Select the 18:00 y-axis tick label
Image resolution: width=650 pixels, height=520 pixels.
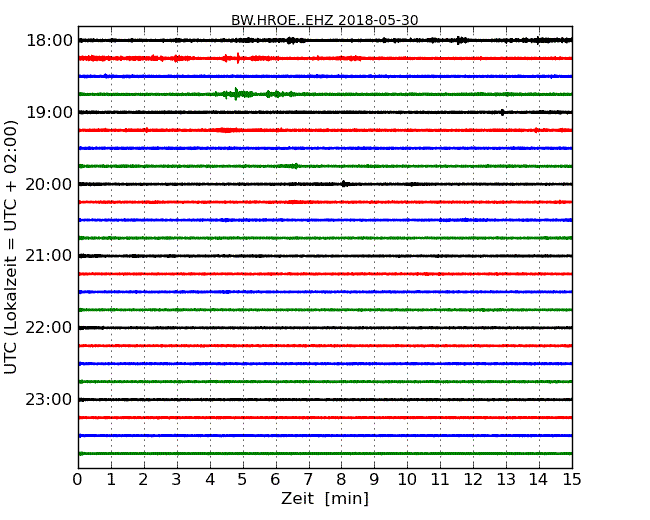pos(49,41)
